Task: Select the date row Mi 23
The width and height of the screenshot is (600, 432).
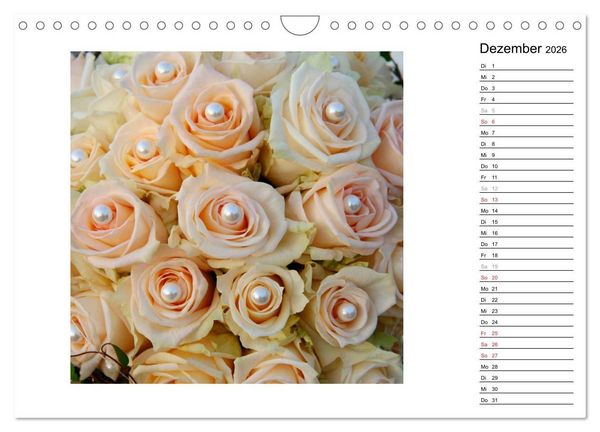Action: tap(527, 311)
